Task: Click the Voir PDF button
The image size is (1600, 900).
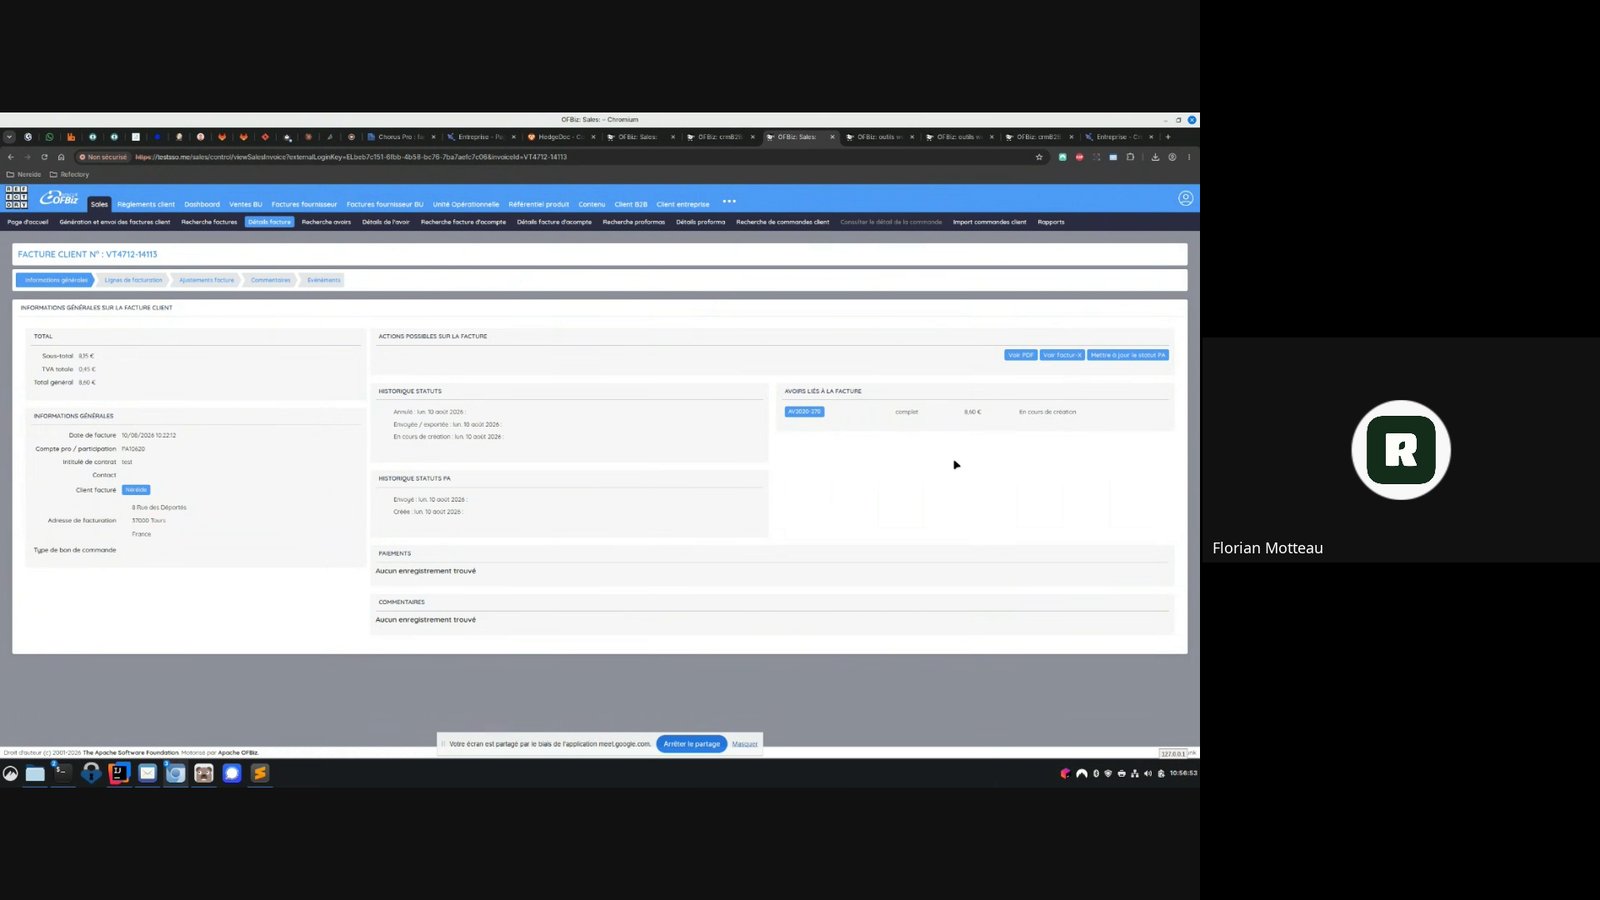Action: coord(1020,355)
